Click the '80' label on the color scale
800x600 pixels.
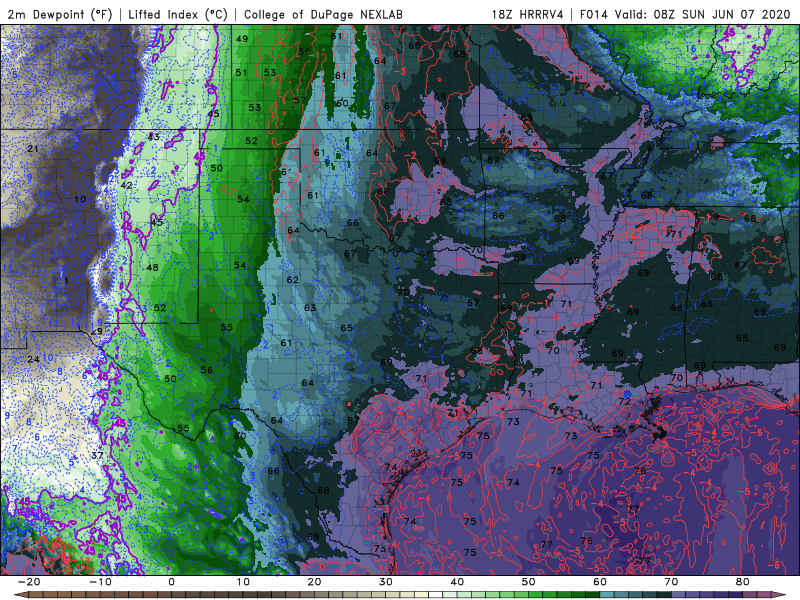[743, 582]
